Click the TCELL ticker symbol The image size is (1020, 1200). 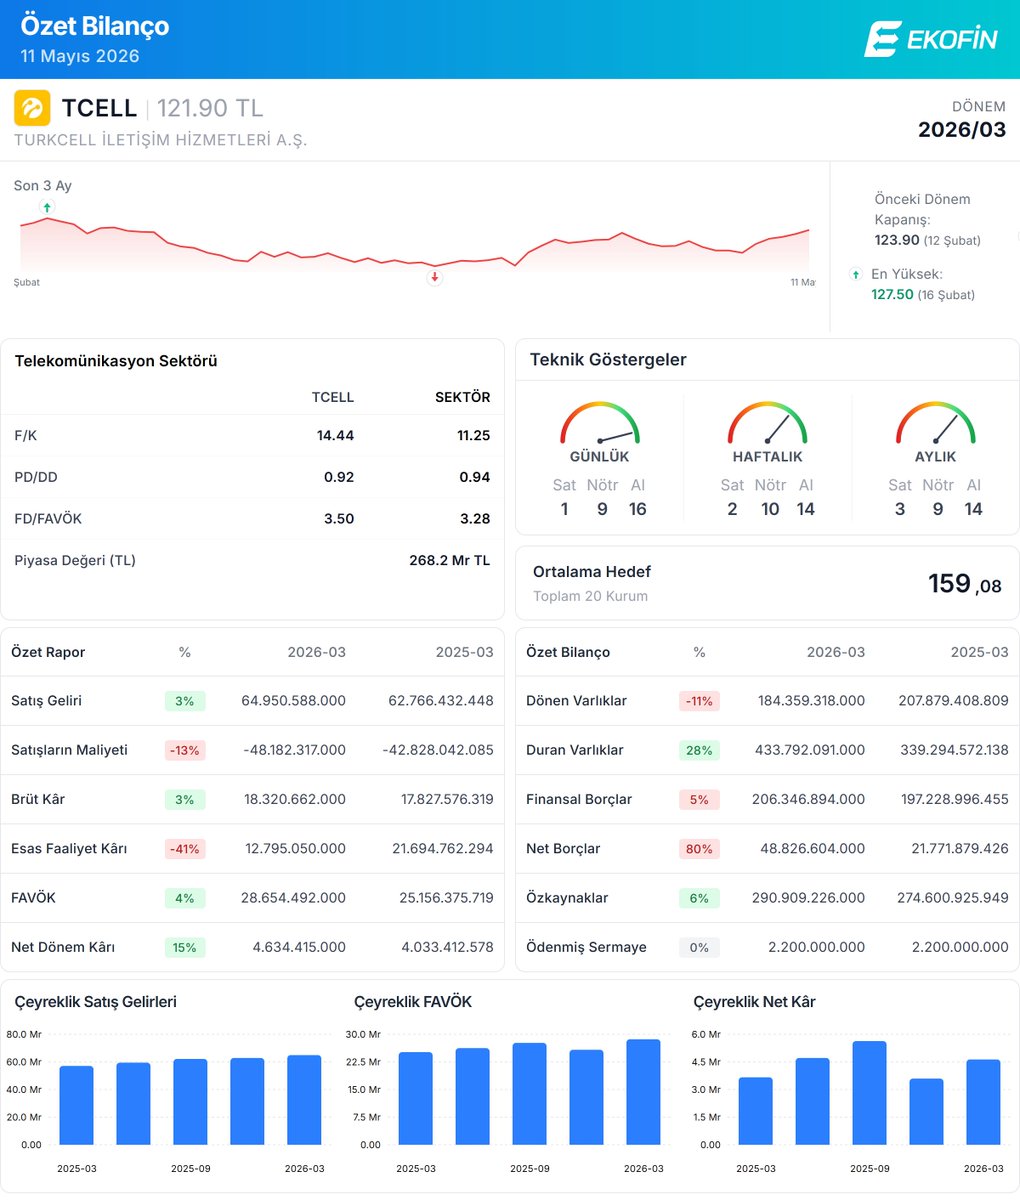click(x=99, y=108)
